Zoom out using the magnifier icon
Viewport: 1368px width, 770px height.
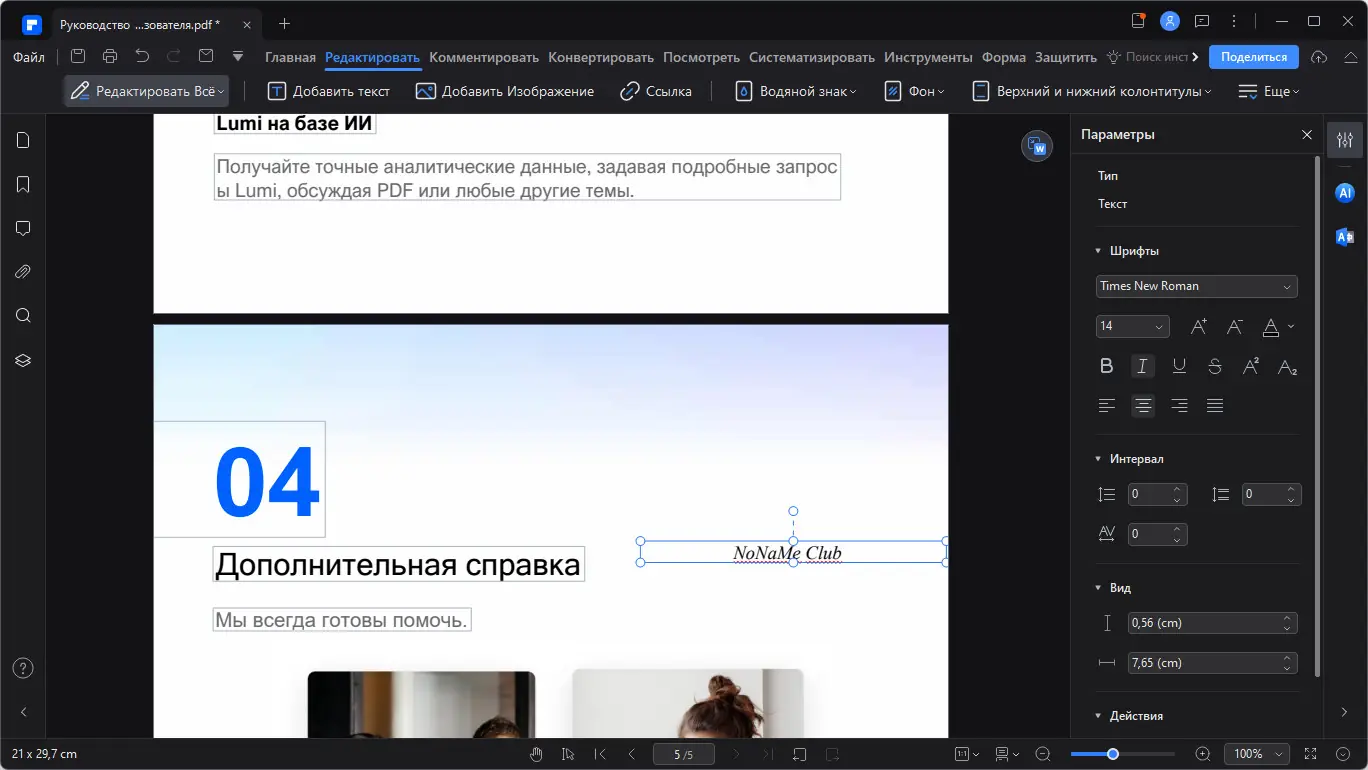point(1043,754)
